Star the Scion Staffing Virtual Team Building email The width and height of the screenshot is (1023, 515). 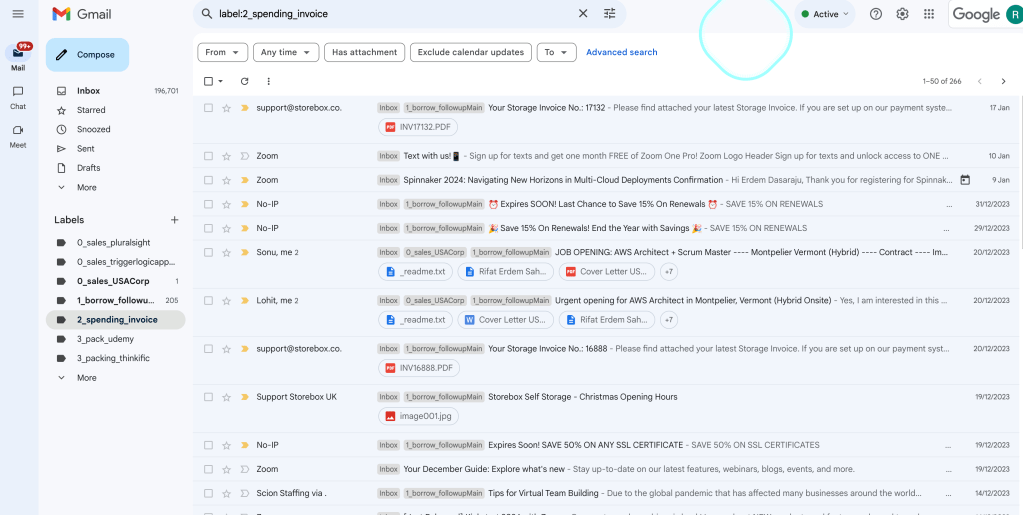pyautogui.click(x=226, y=493)
